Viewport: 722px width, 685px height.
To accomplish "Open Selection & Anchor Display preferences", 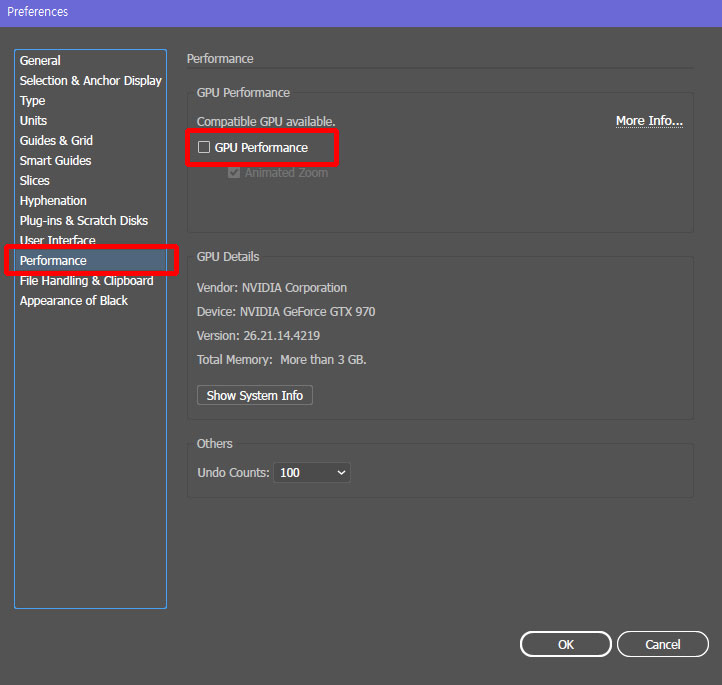I will [90, 81].
